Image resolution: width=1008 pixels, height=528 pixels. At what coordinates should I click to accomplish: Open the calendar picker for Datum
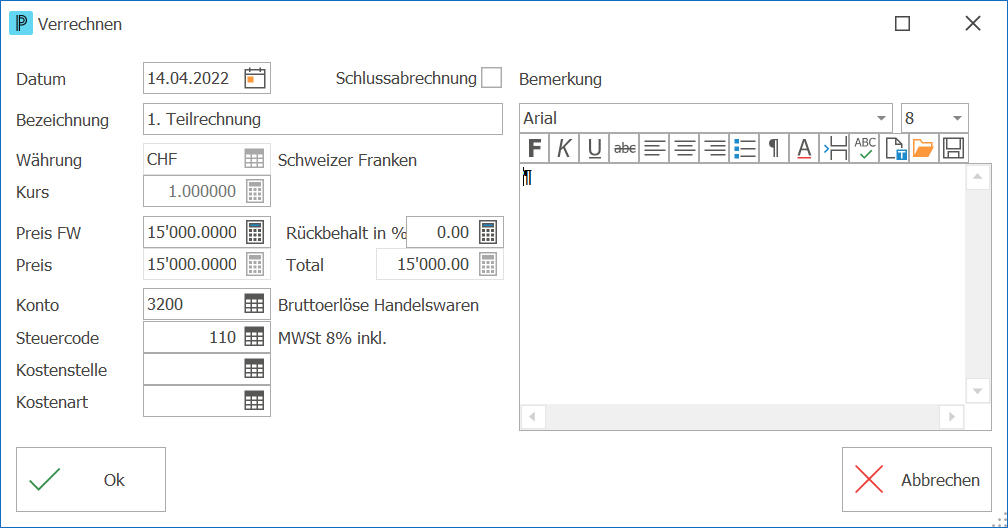(255, 78)
